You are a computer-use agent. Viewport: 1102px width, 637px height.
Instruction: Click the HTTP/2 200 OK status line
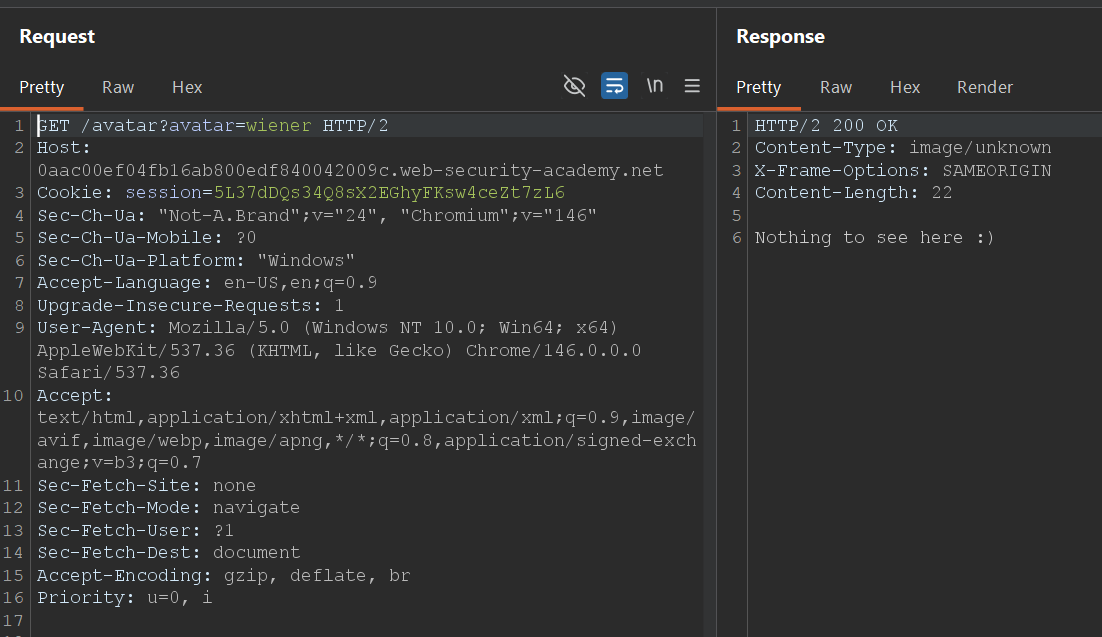826,126
